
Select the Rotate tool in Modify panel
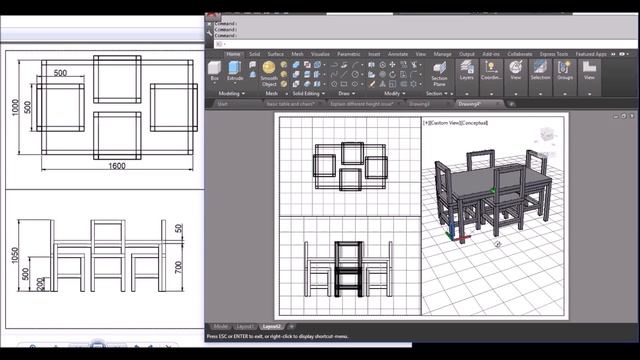click(x=393, y=74)
